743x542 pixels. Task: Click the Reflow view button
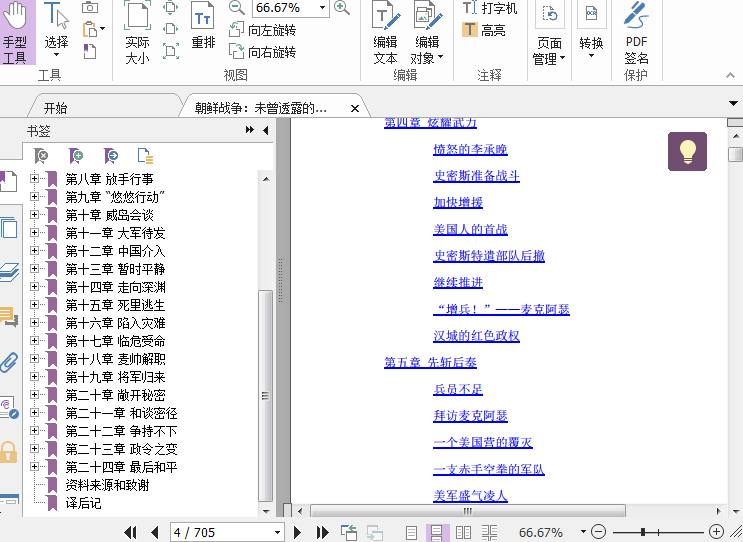coord(203,26)
